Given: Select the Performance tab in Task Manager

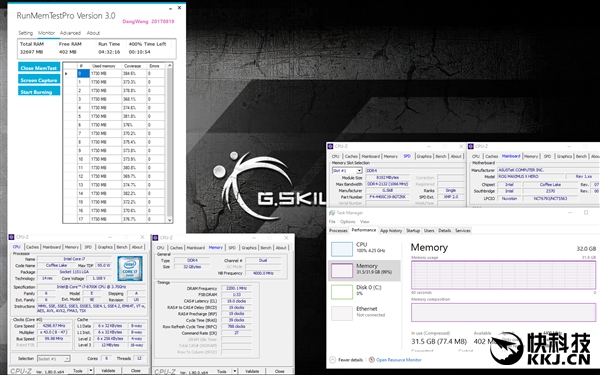Looking at the screenshot, I should click(x=364, y=230).
